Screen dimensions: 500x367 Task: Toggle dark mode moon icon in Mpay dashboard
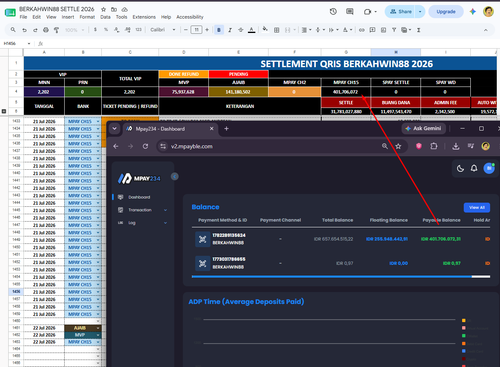(460, 169)
